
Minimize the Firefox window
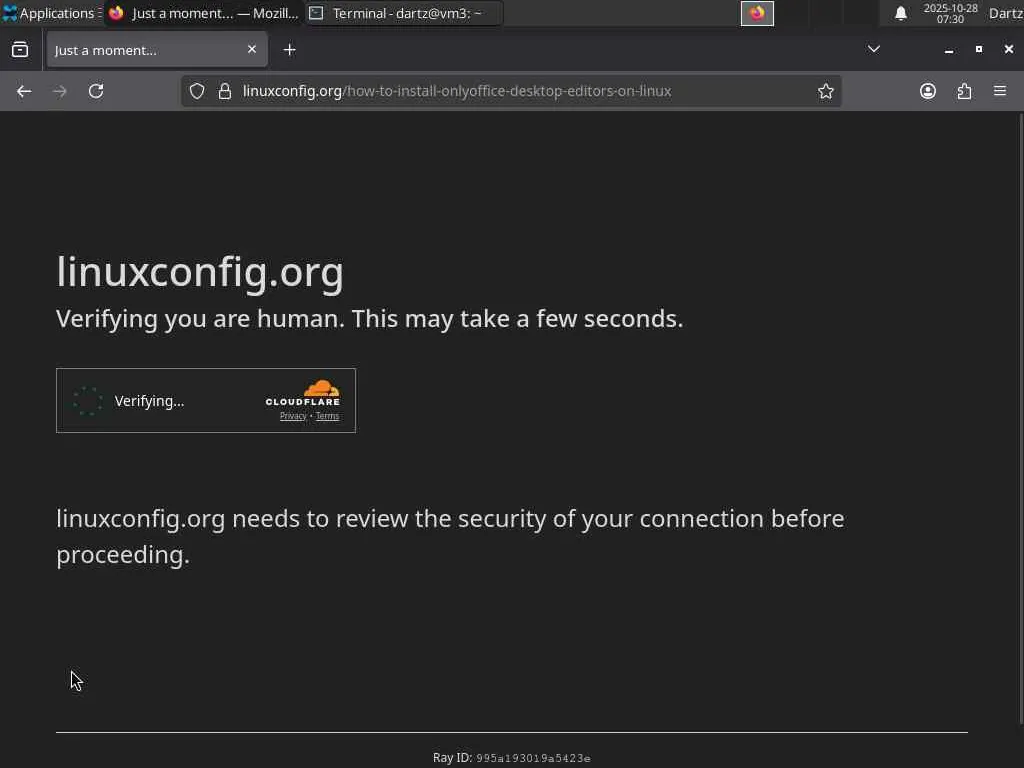coord(948,50)
